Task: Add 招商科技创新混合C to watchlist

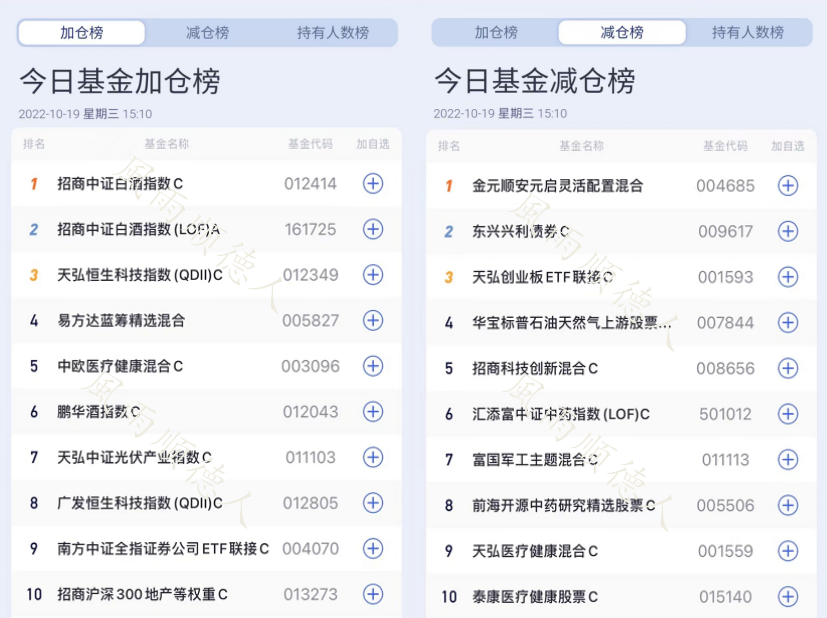Action: point(788,368)
